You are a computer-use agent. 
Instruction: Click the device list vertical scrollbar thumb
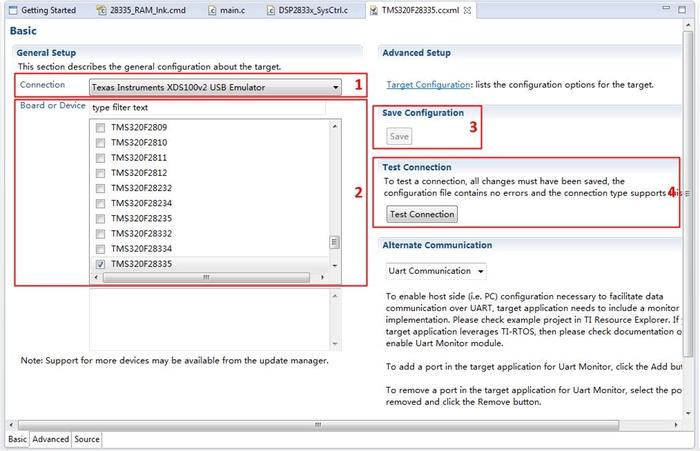point(334,242)
